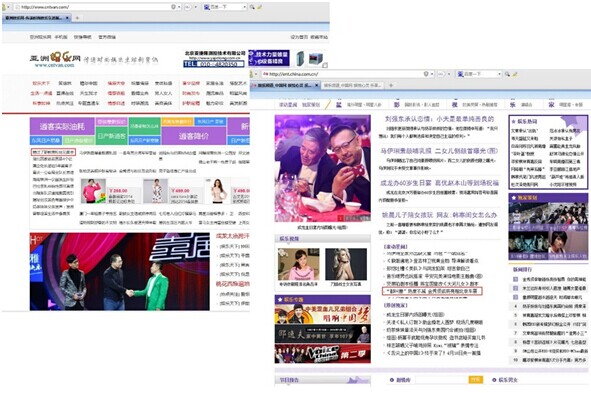Screen dimensions: 591x393
Task: Open main photo of two men at banquet
Action: 323,168
